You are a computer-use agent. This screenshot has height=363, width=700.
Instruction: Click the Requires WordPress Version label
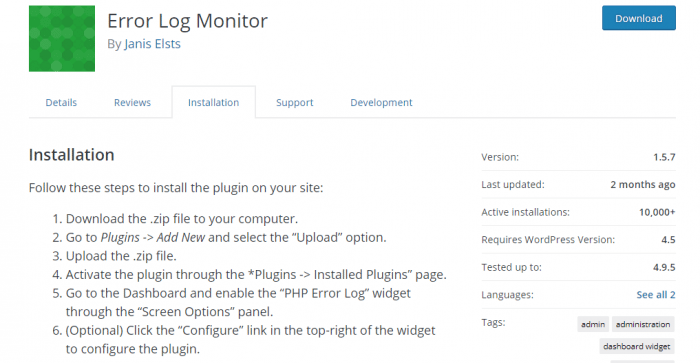(548, 240)
